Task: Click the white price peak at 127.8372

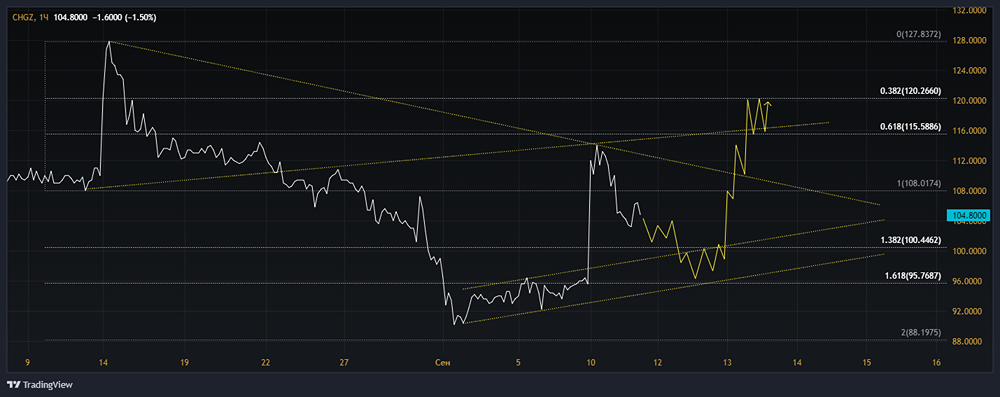Action: [109, 42]
